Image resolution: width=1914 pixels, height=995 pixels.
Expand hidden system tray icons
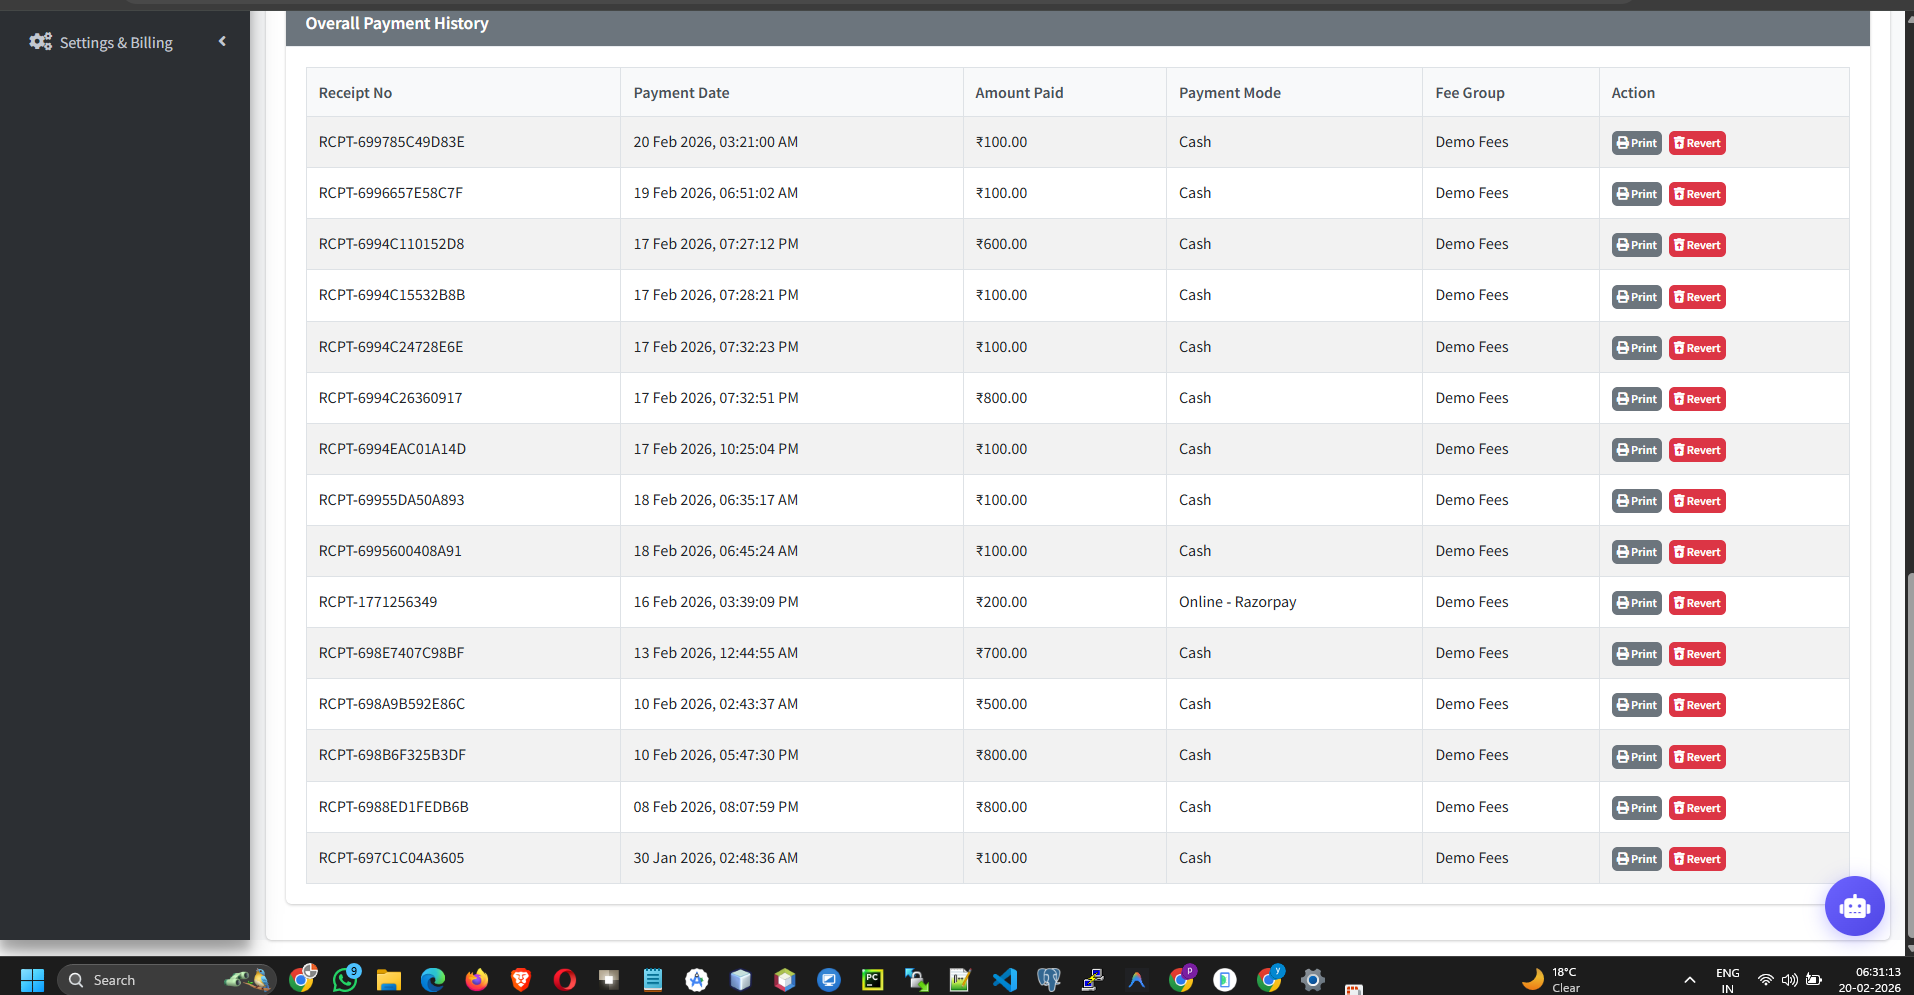point(1689,980)
